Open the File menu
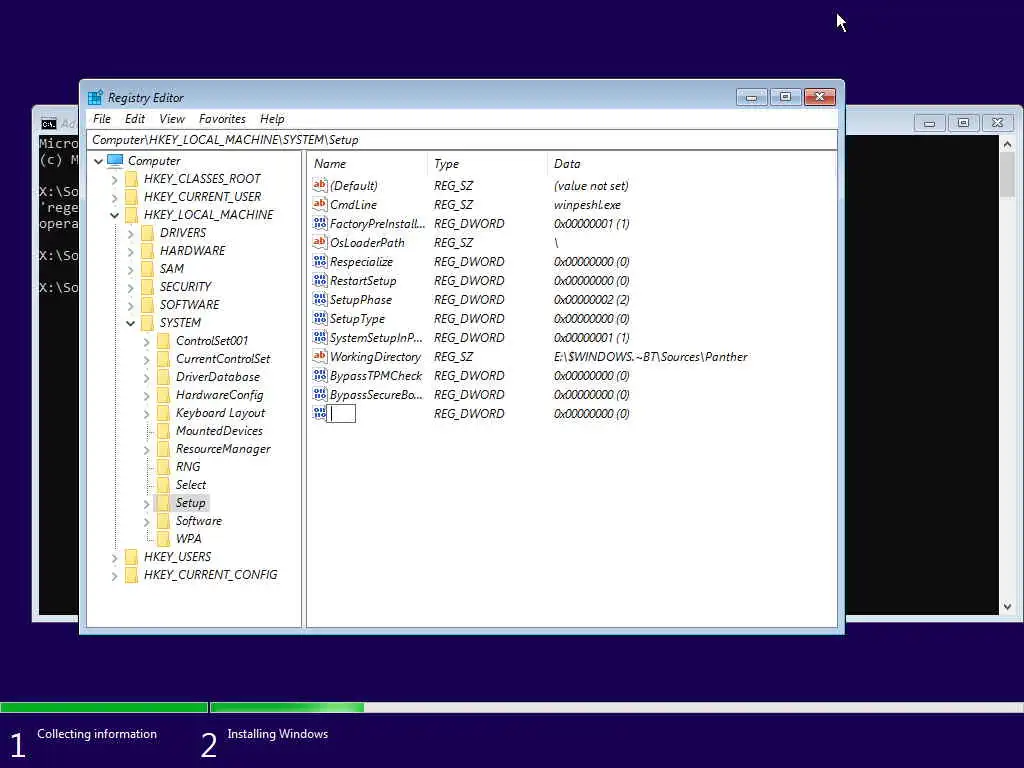1024x768 pixels. pos(102,119)
